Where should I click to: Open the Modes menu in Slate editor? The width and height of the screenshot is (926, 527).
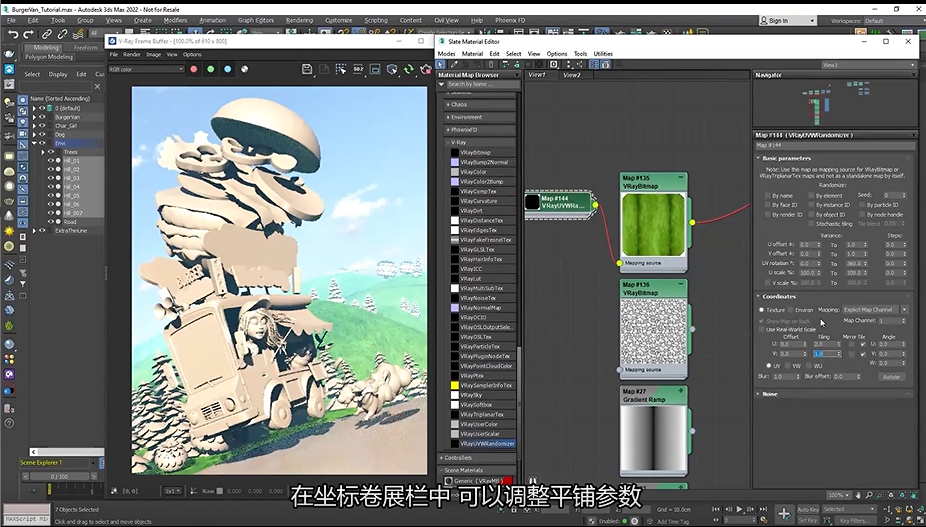(x=446, y=54)
